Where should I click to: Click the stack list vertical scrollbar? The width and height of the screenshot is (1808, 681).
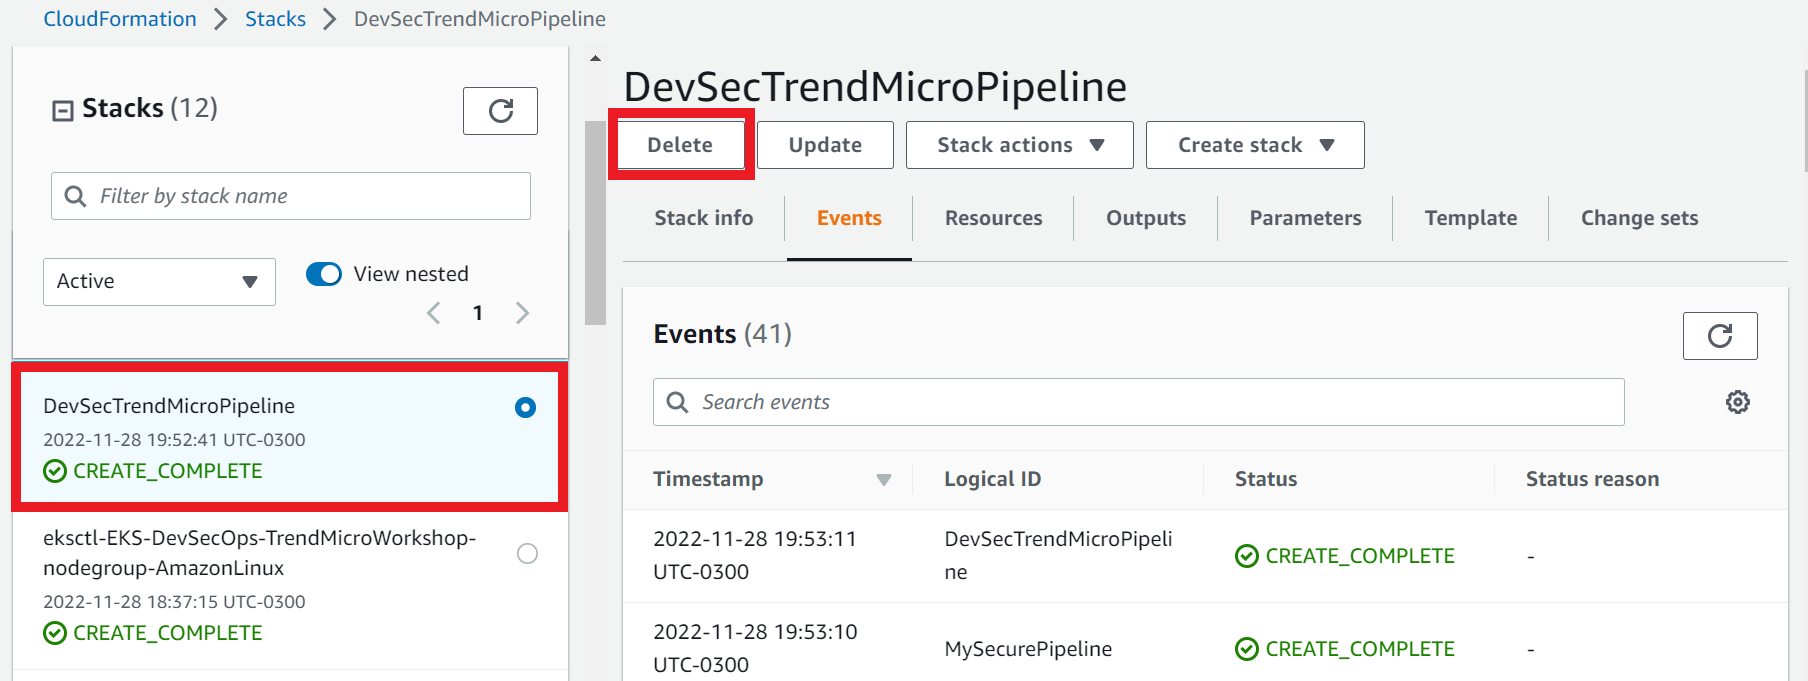[595, 222]
